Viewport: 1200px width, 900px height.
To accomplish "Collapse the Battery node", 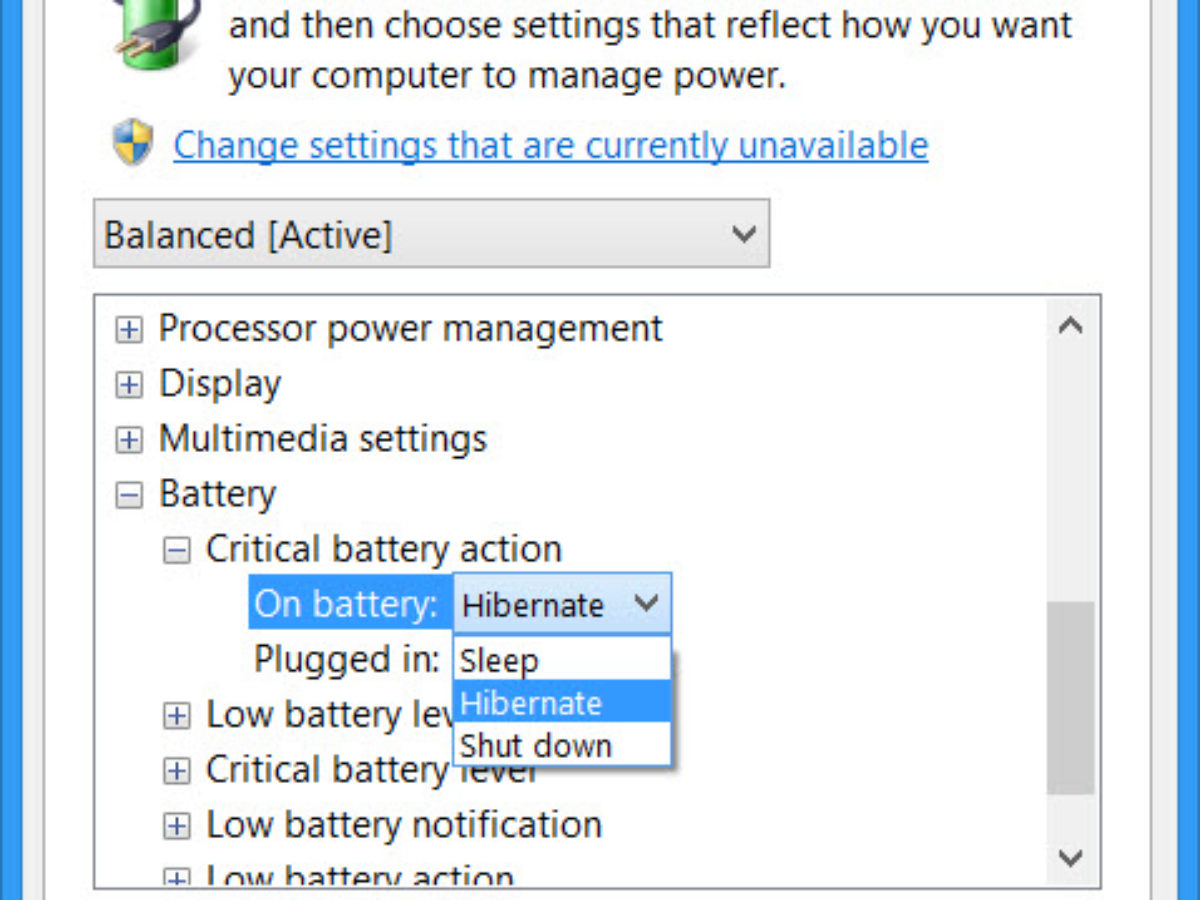I will pyautogui.click(x=128, y=495).
